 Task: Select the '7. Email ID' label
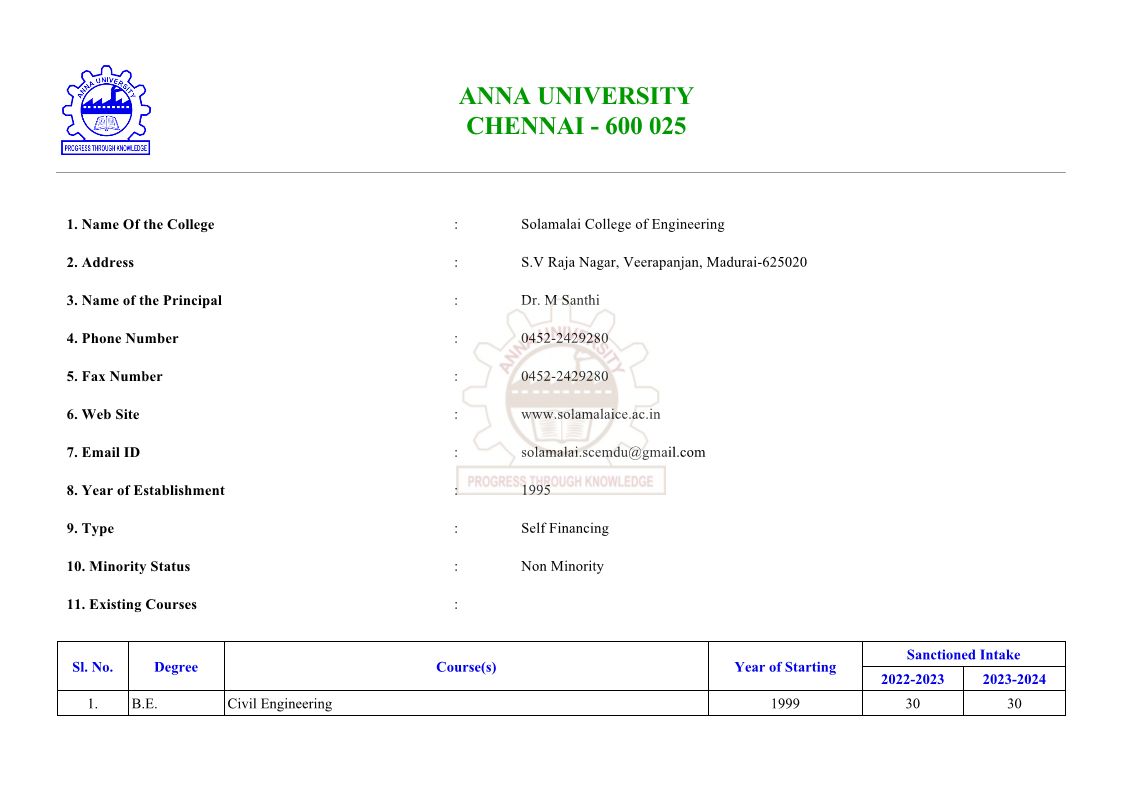[x=103, y=452]
